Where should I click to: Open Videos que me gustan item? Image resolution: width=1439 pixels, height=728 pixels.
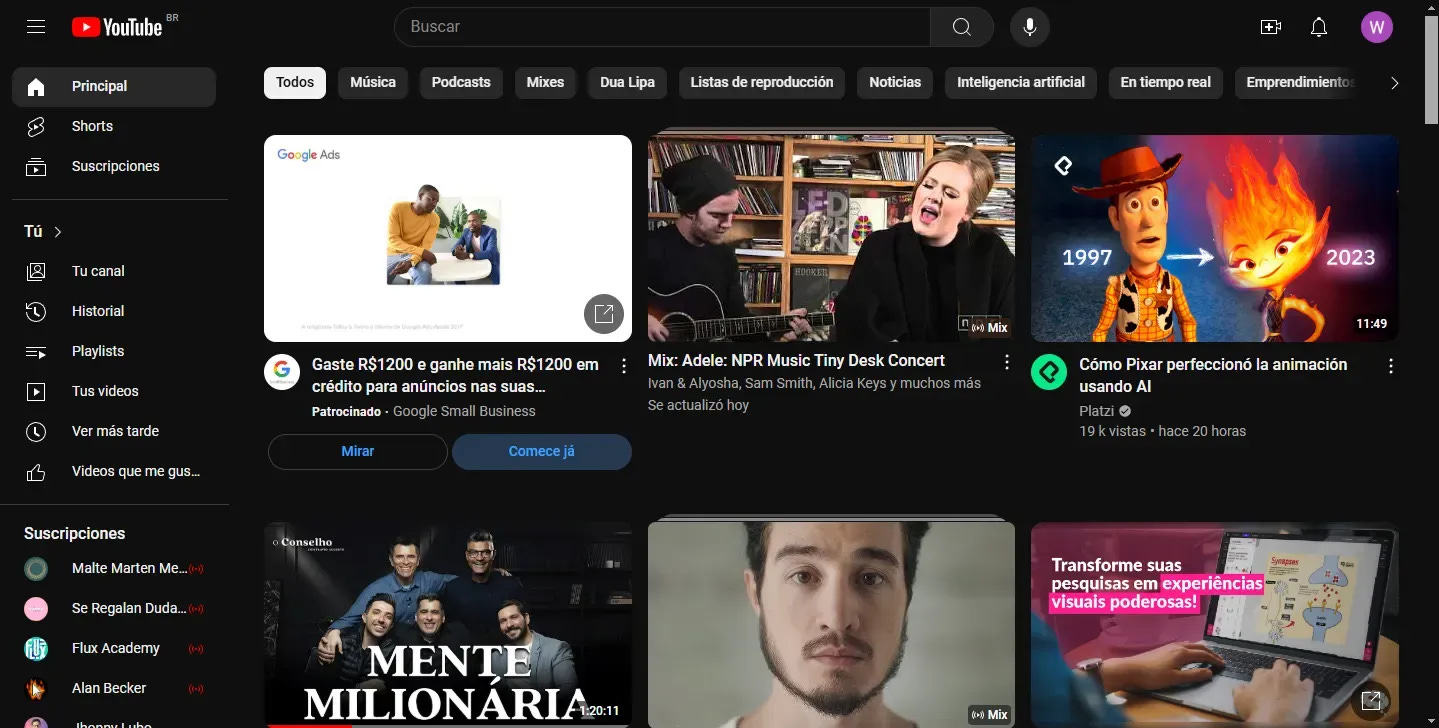(x=114, y=471)
